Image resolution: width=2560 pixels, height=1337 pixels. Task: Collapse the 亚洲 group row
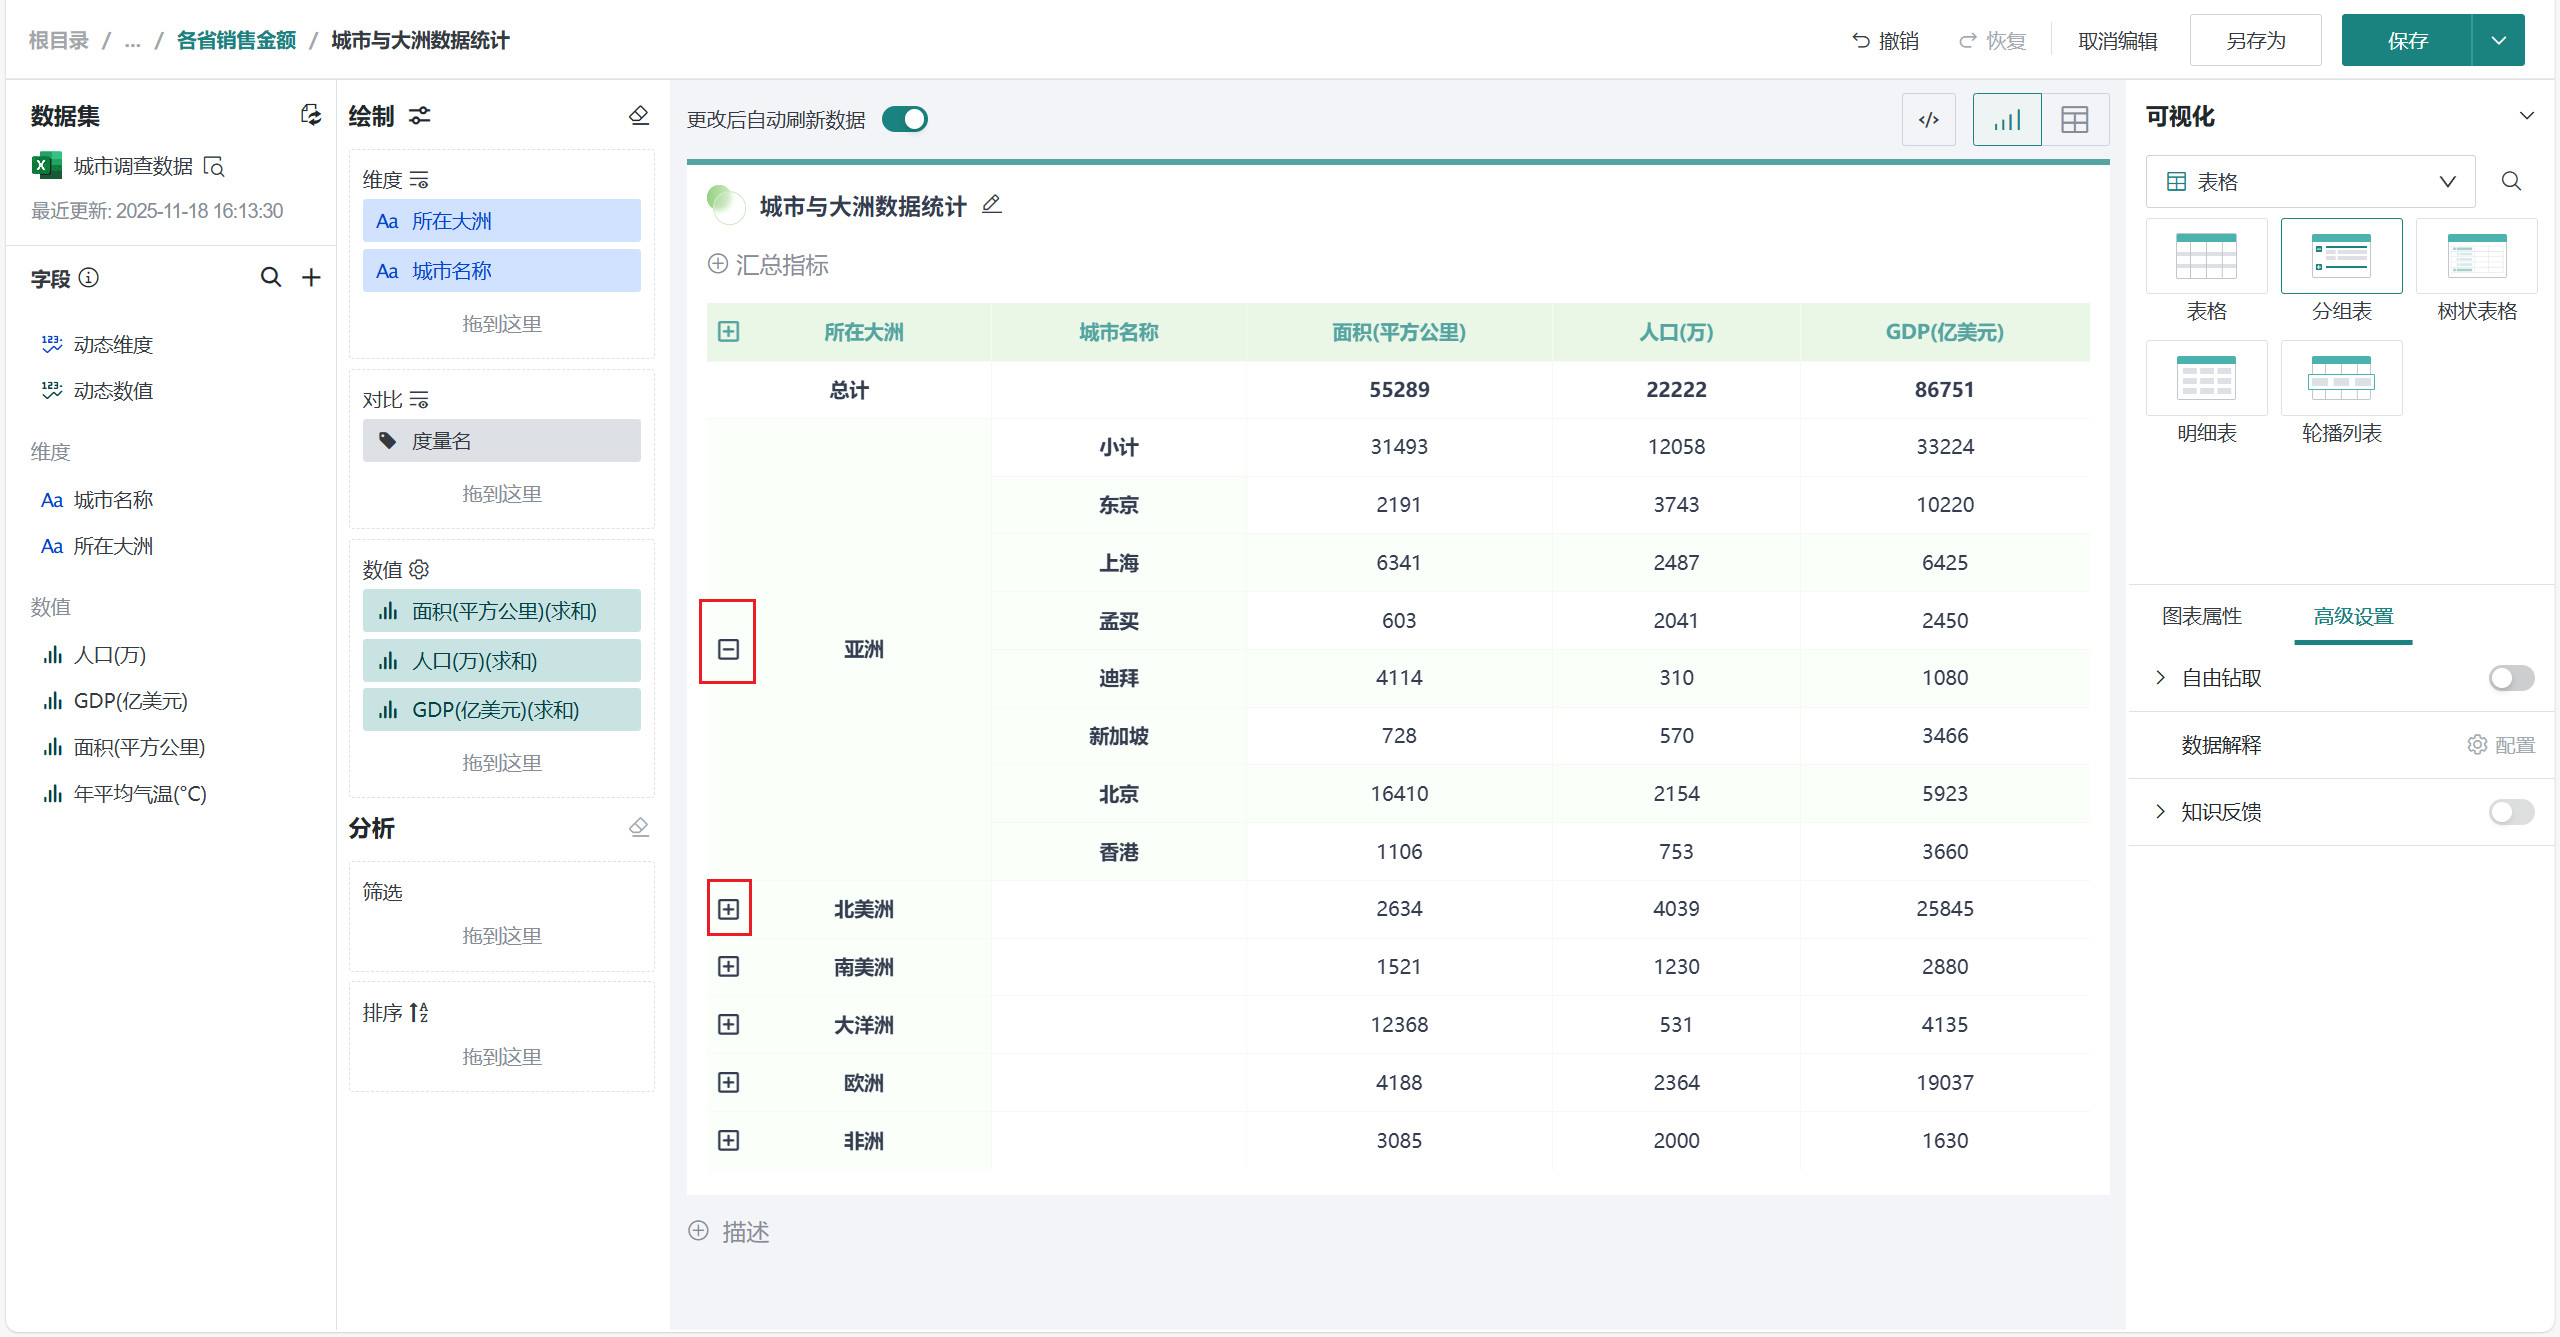click(728, 649)
